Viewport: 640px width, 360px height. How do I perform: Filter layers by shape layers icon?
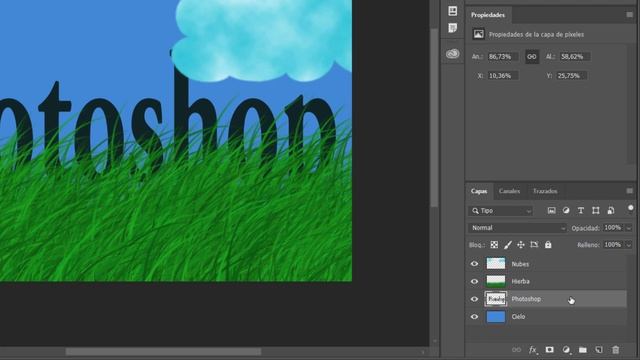coord(596,211)
